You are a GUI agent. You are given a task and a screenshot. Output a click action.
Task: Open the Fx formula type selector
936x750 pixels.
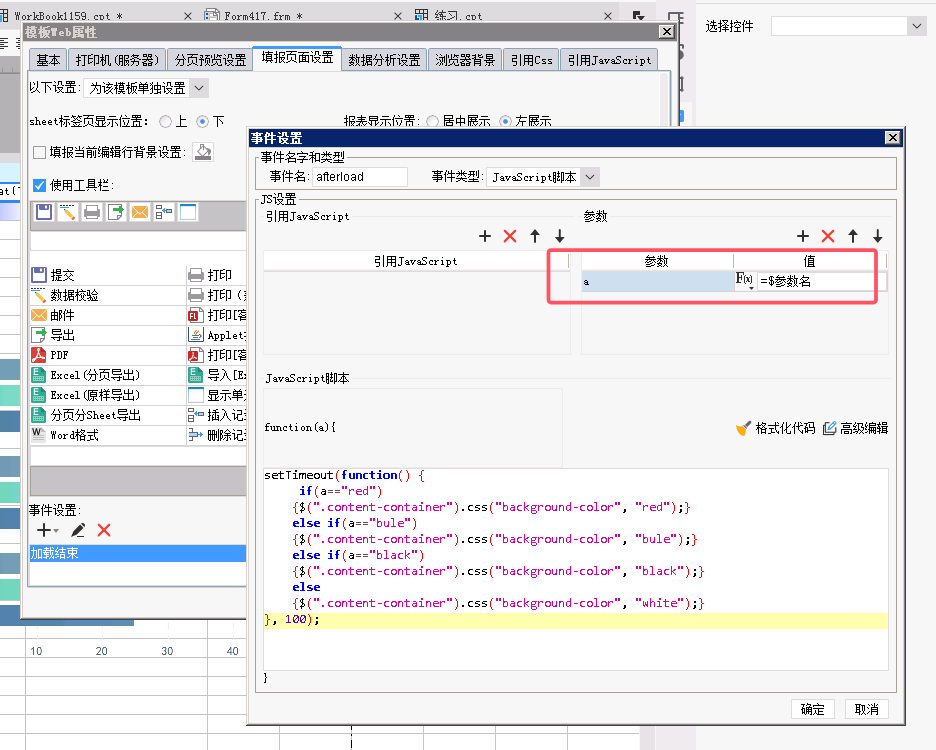(x=745, y=281)
